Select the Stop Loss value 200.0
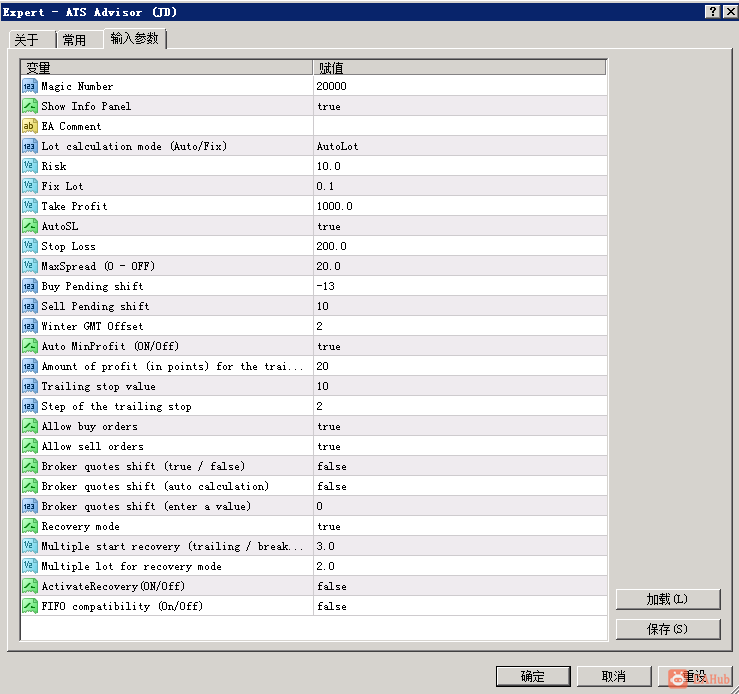The image size is (739, 694). coord(460,246)
